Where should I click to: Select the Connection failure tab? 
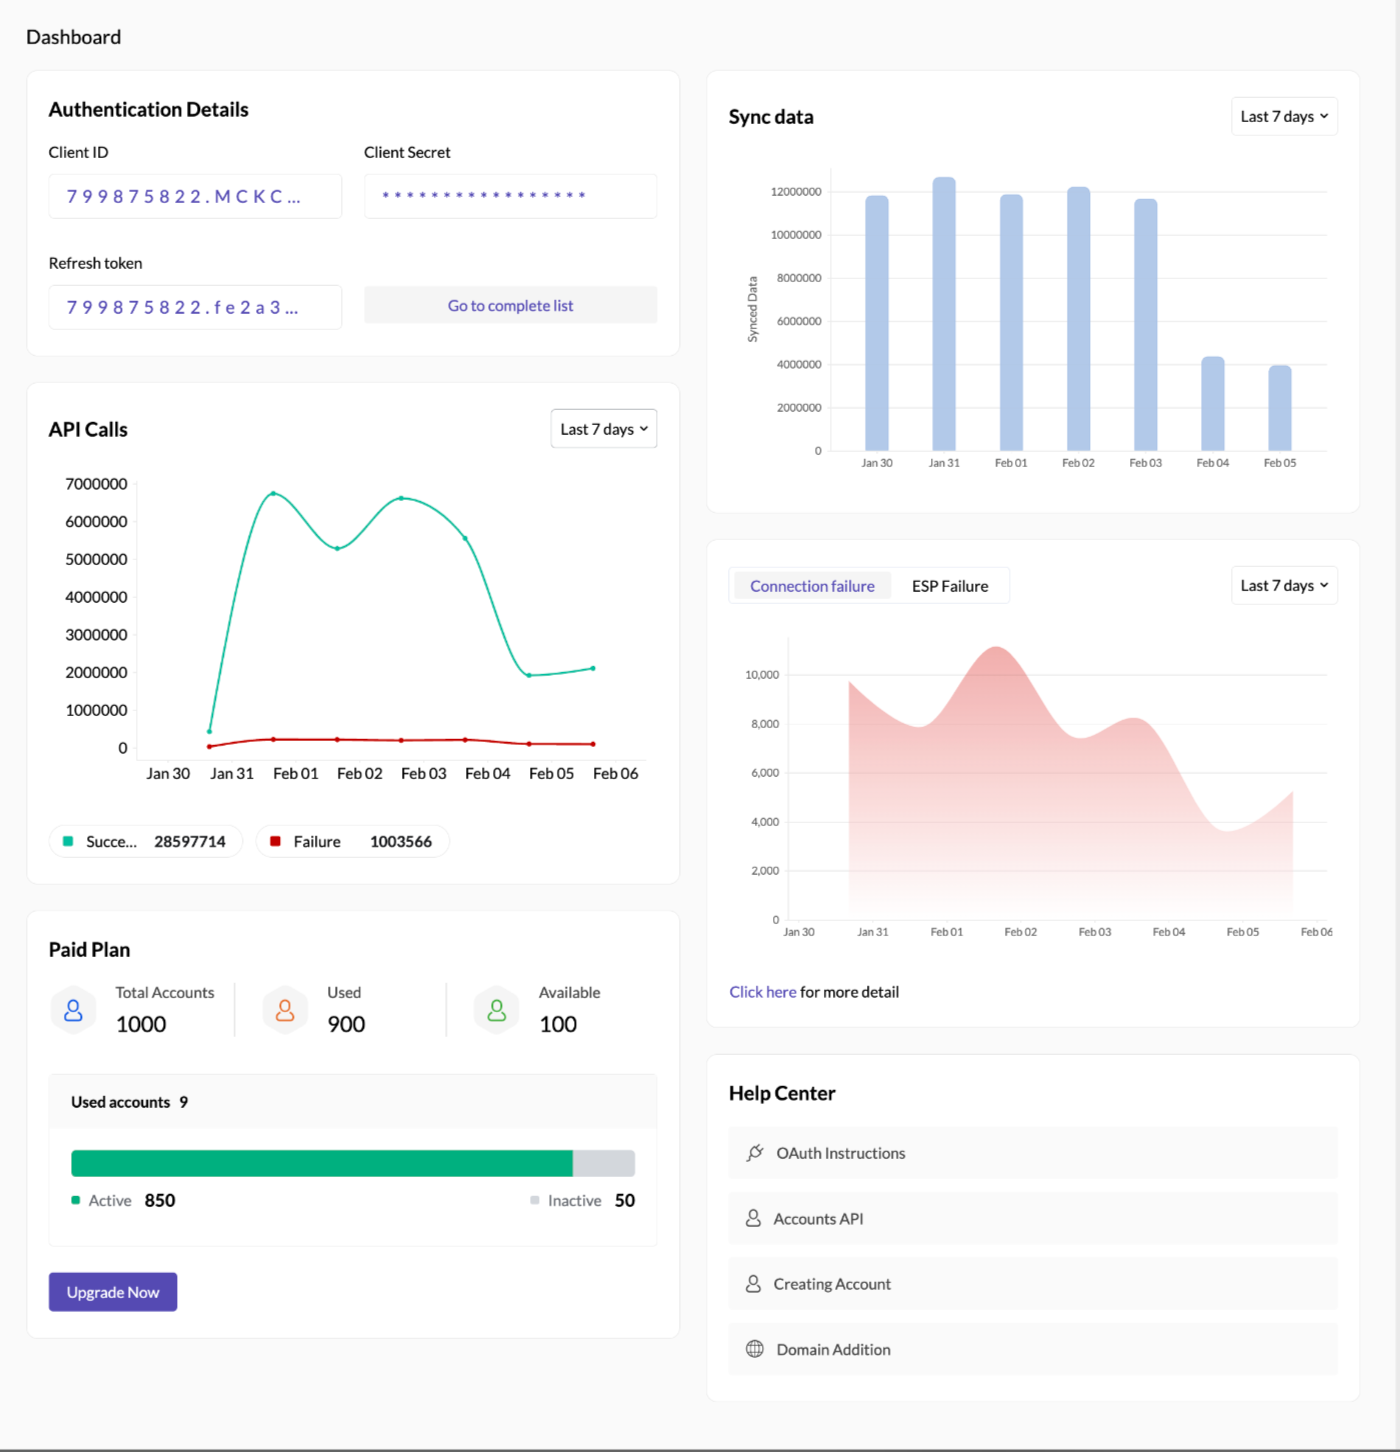tap(811, 585)
